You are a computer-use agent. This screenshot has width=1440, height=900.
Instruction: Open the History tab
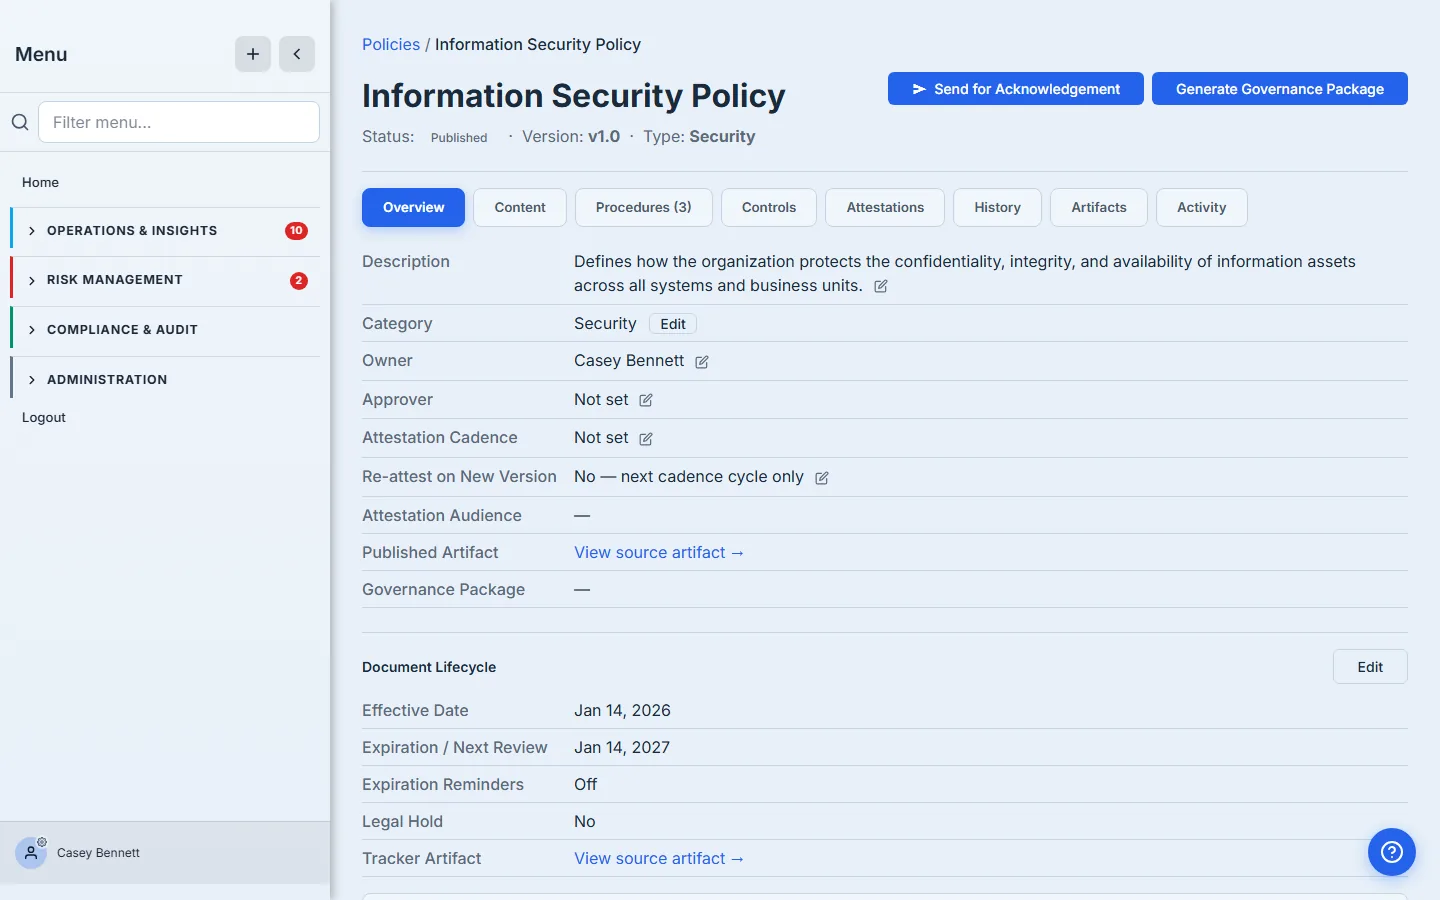click(998, 207)
